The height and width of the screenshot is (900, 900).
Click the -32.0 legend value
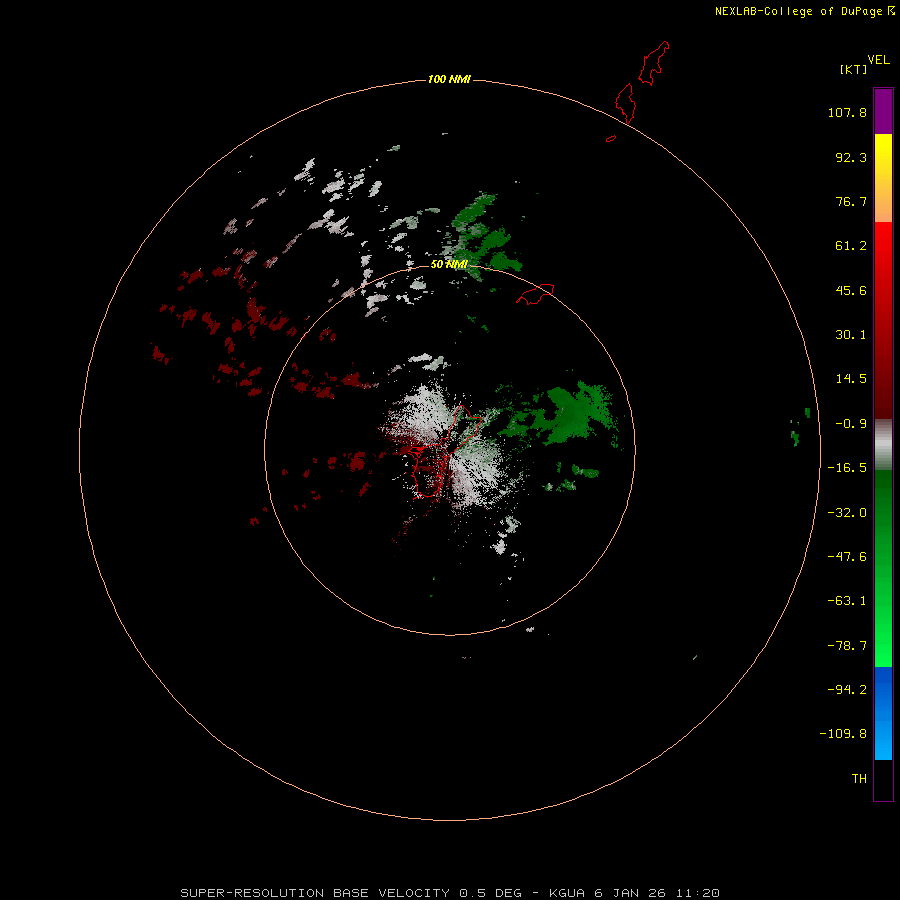click(847, 513)
